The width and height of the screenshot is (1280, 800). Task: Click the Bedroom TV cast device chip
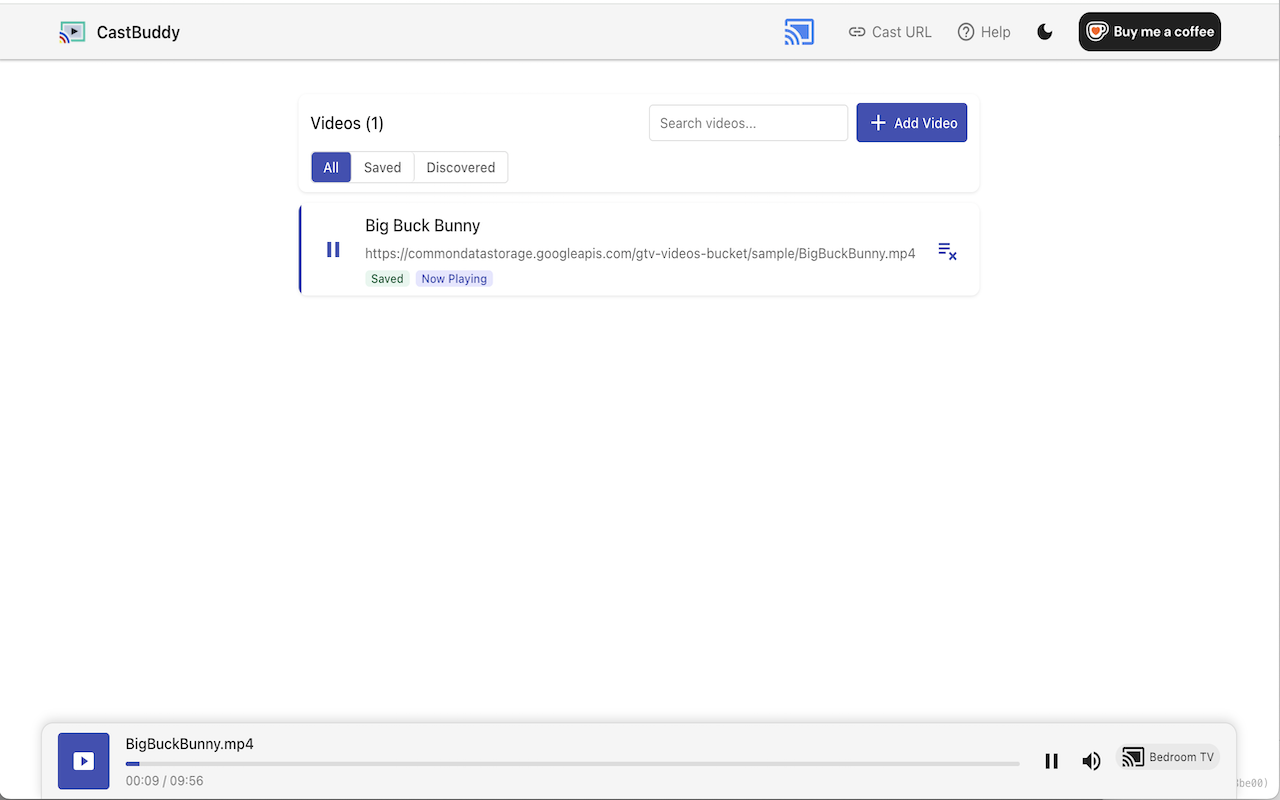point(1168,757)
